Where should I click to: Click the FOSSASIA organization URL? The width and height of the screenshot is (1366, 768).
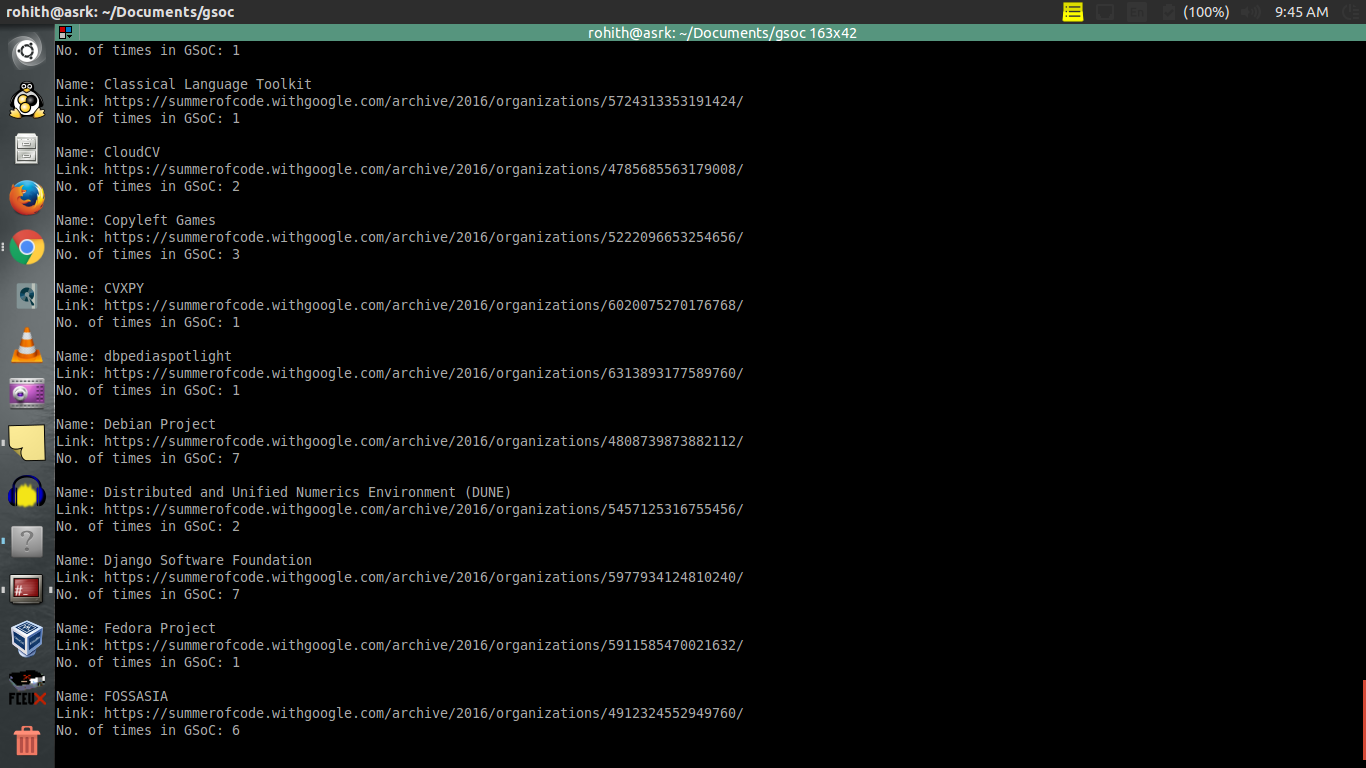424,713
